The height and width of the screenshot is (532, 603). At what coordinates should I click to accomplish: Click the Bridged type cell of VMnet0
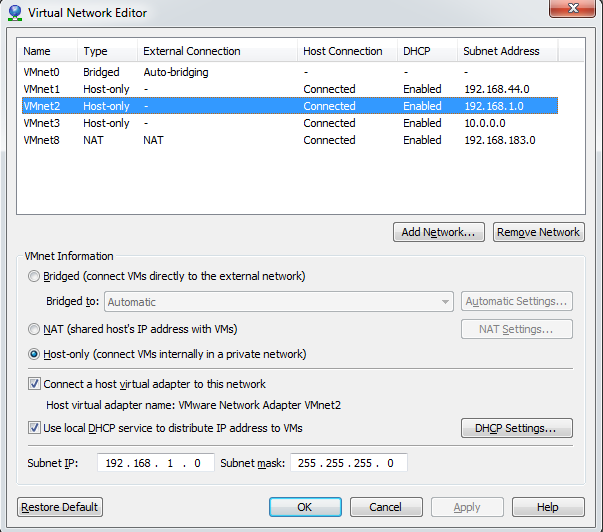point(101,72)
